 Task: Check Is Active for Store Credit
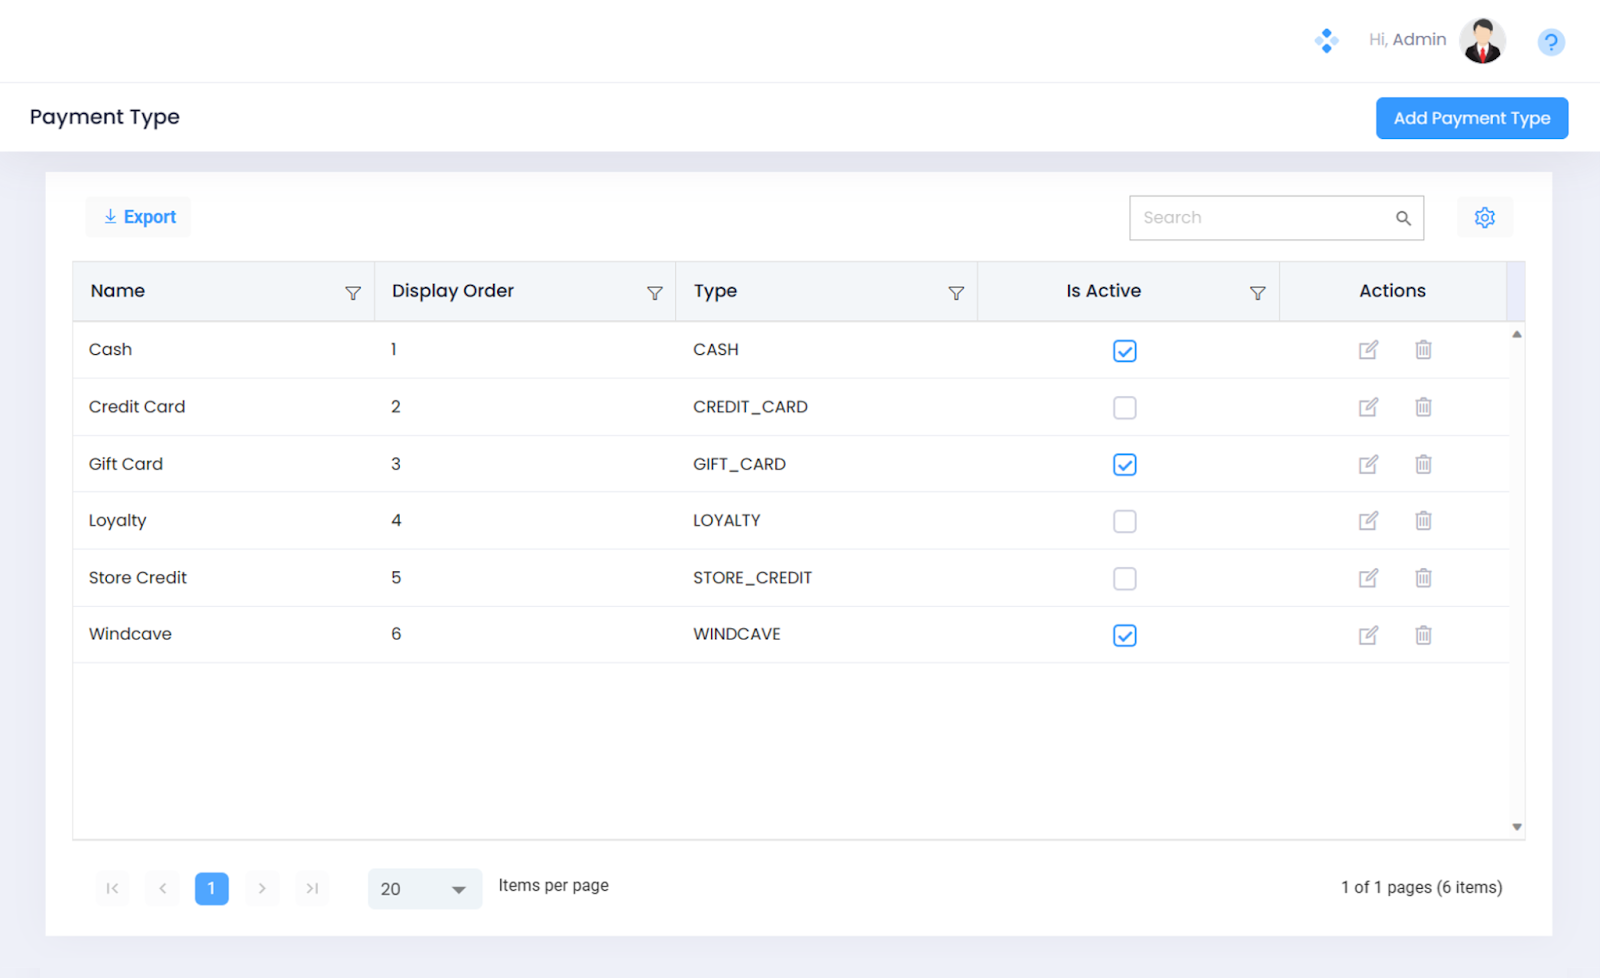pyautogui.click(x=1124, y=579)
